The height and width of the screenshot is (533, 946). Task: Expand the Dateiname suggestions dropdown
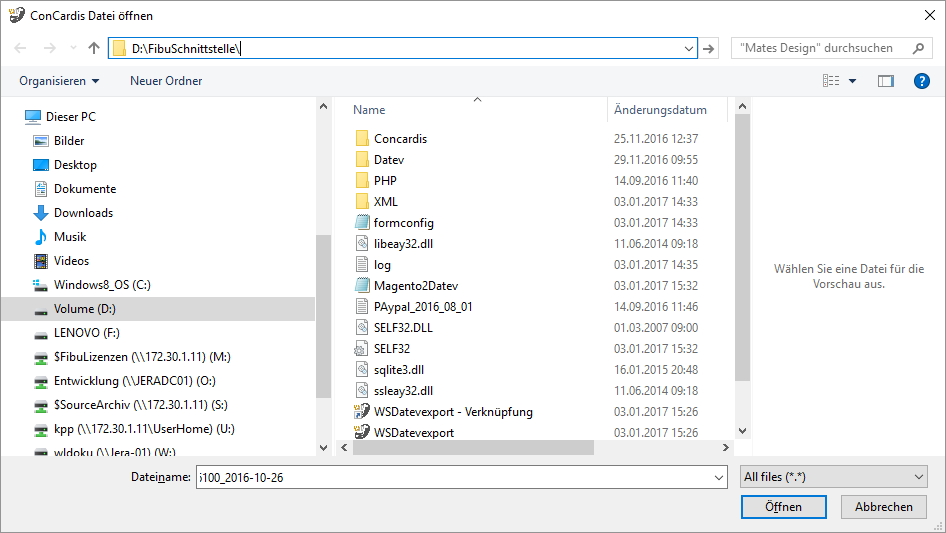coord(718,478)
